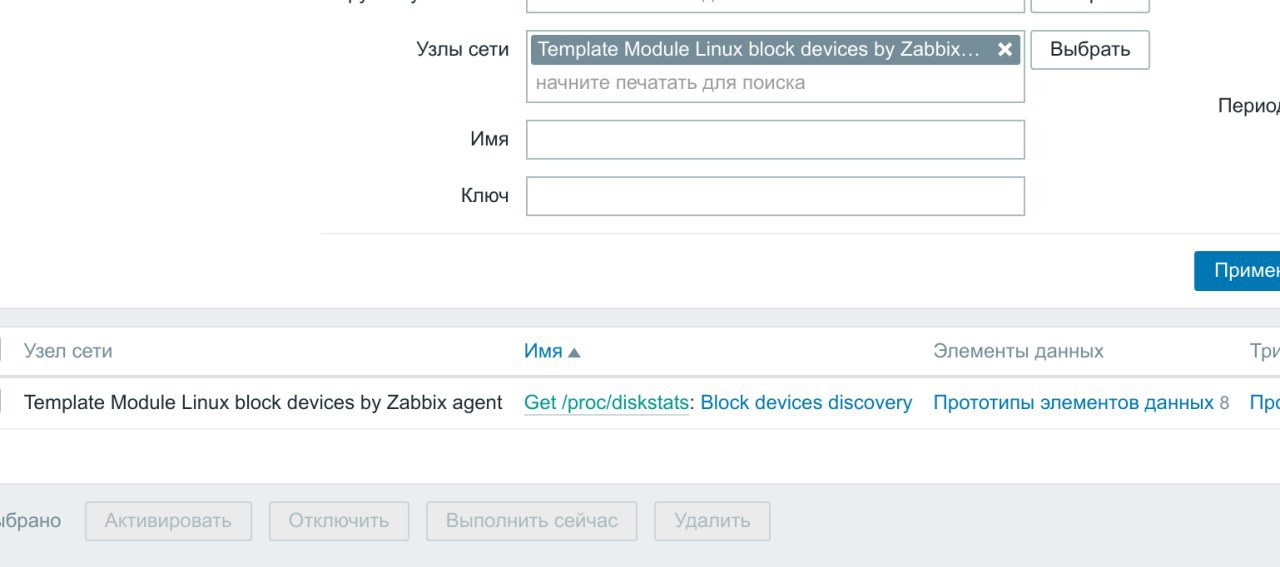Viewport: 1280px width, 567px height.
Task: Open the truncated 'Про…' link at row end
Action: (1265, 403)
